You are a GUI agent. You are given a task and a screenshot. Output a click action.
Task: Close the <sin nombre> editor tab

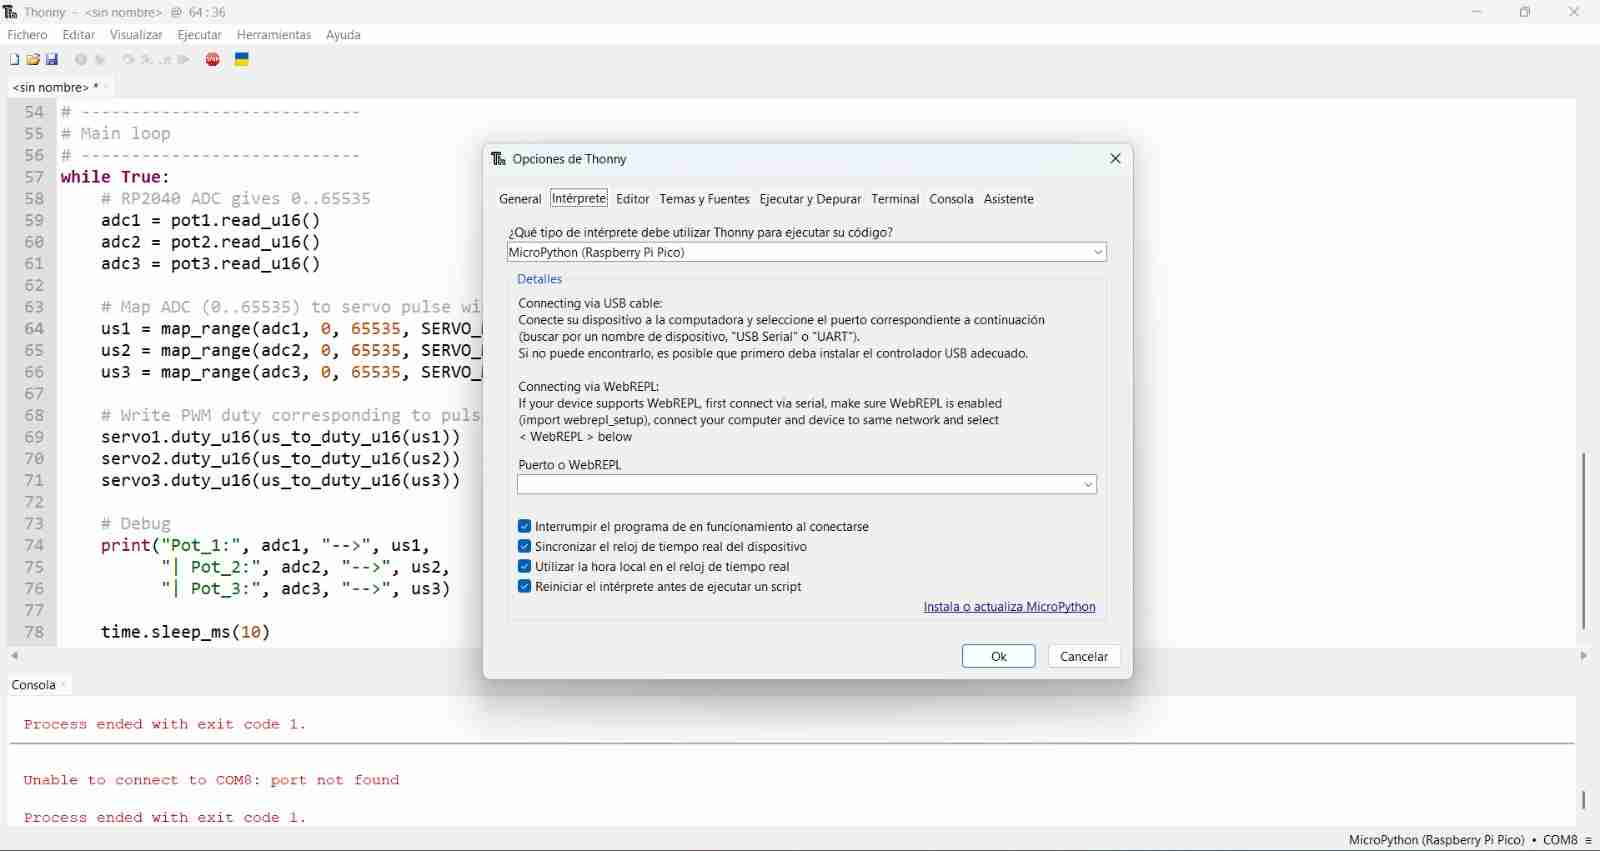pyautogui.click(x=107, y=87)
